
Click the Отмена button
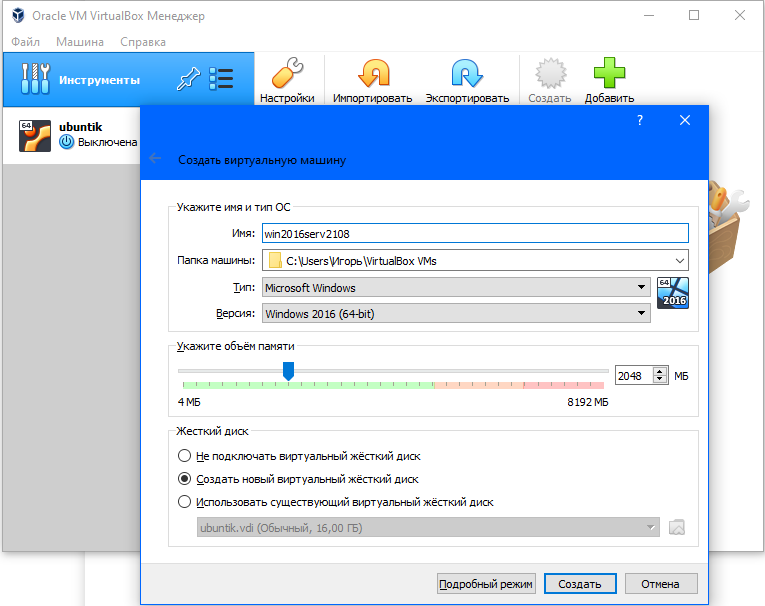point(661,584)
